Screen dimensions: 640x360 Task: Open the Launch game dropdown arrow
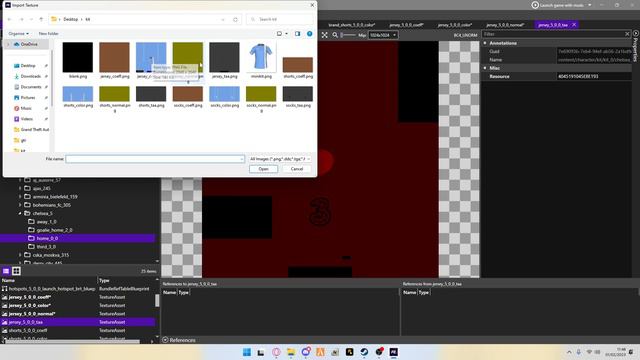(589, 5)
